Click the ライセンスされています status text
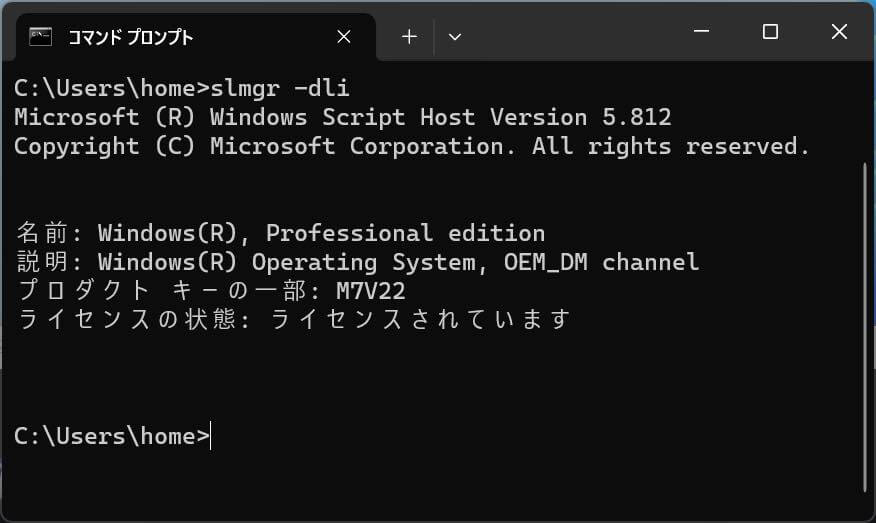The height and width of the screenshot is (523, 876). pyautogui.click(x=420, y=320)
